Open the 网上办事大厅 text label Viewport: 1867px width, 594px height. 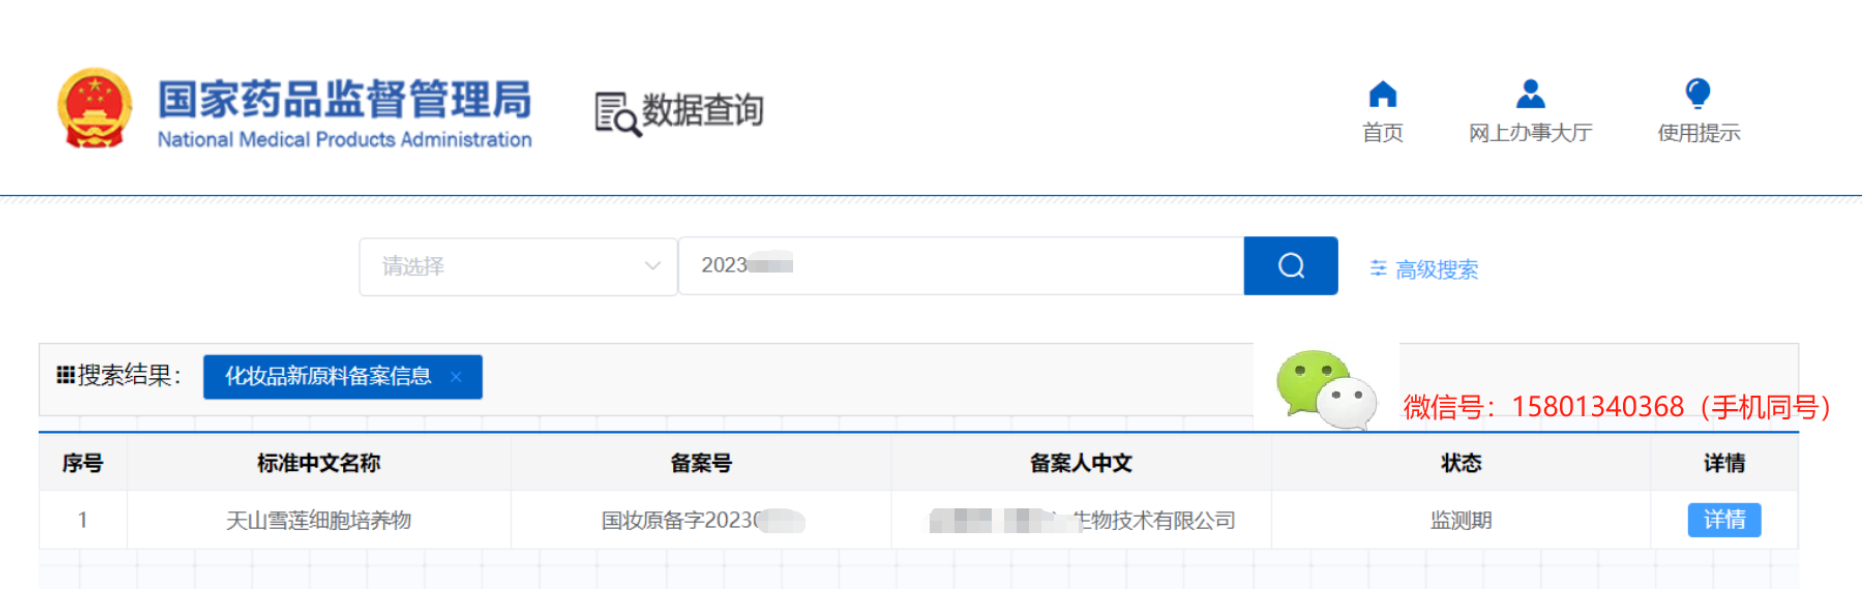click(1529, 133)
